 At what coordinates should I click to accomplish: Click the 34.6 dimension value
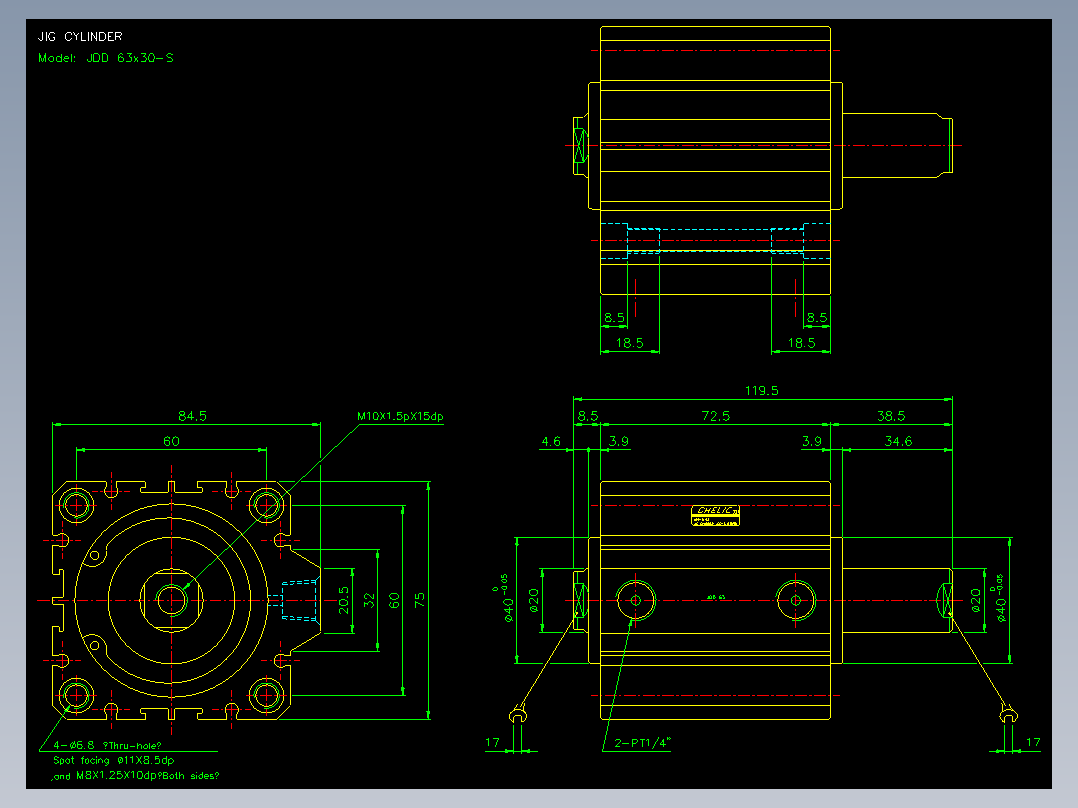tap(898, 441)
